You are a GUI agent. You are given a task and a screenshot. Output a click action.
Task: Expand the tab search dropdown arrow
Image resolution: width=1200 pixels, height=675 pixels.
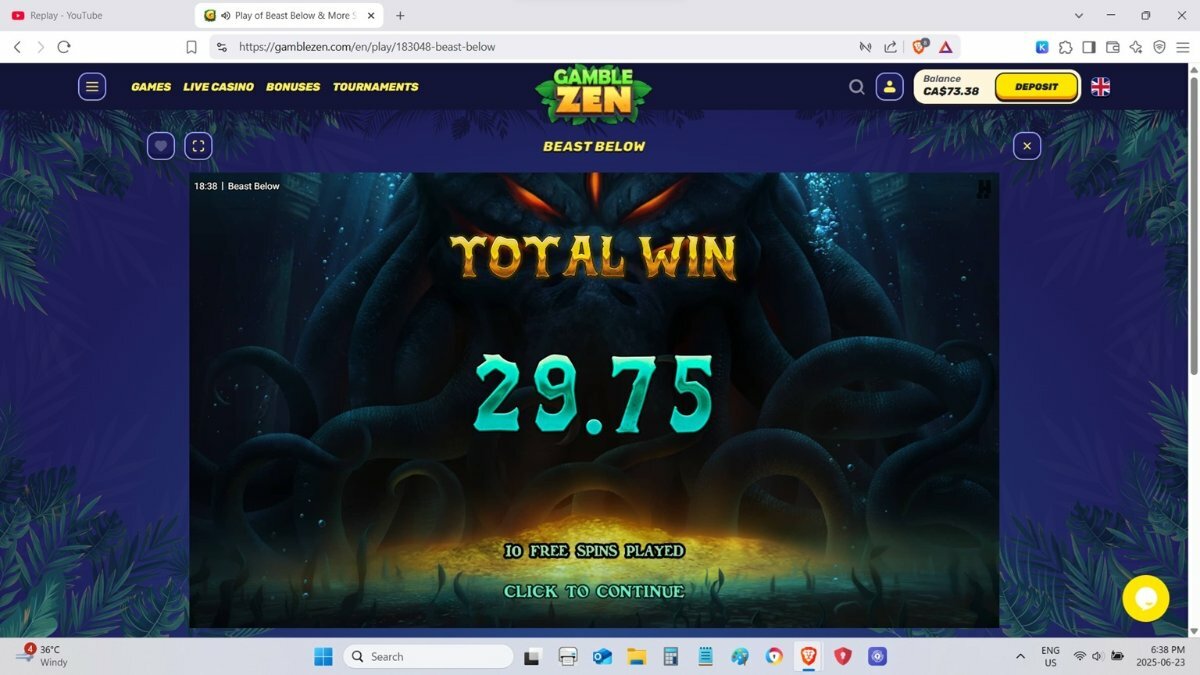tap(1079, 16)
